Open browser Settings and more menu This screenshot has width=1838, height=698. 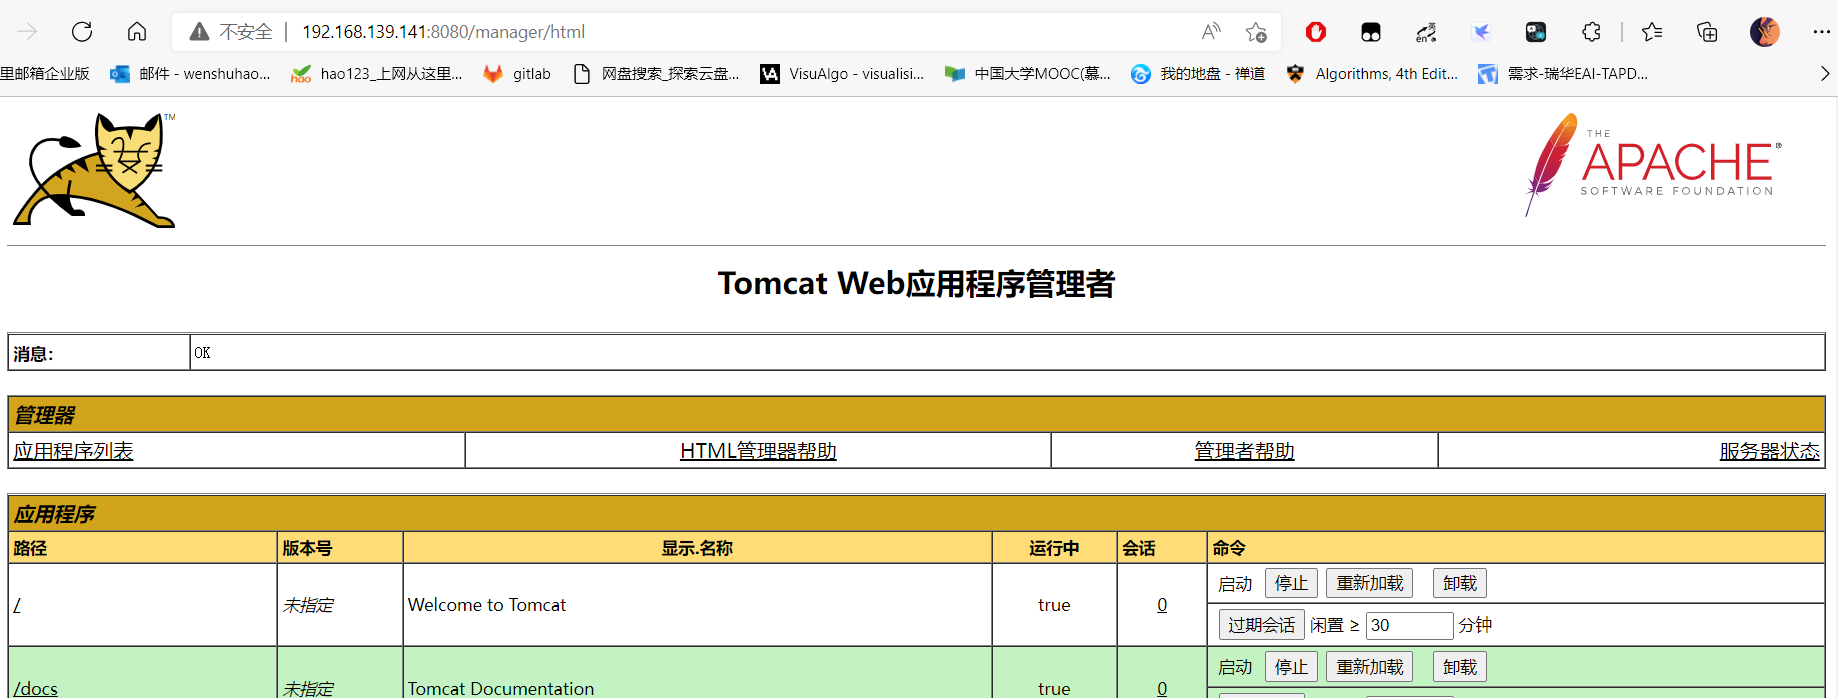pos(1821,32)
